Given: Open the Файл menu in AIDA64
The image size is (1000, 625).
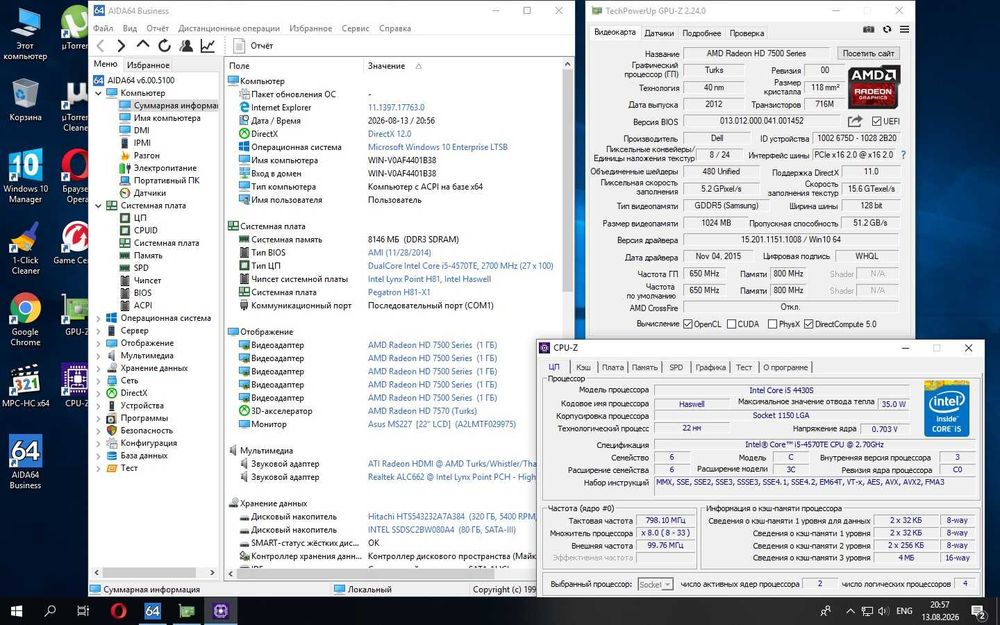Looking at the screenshot, I should pyautogui.click(x=103, y=28).
